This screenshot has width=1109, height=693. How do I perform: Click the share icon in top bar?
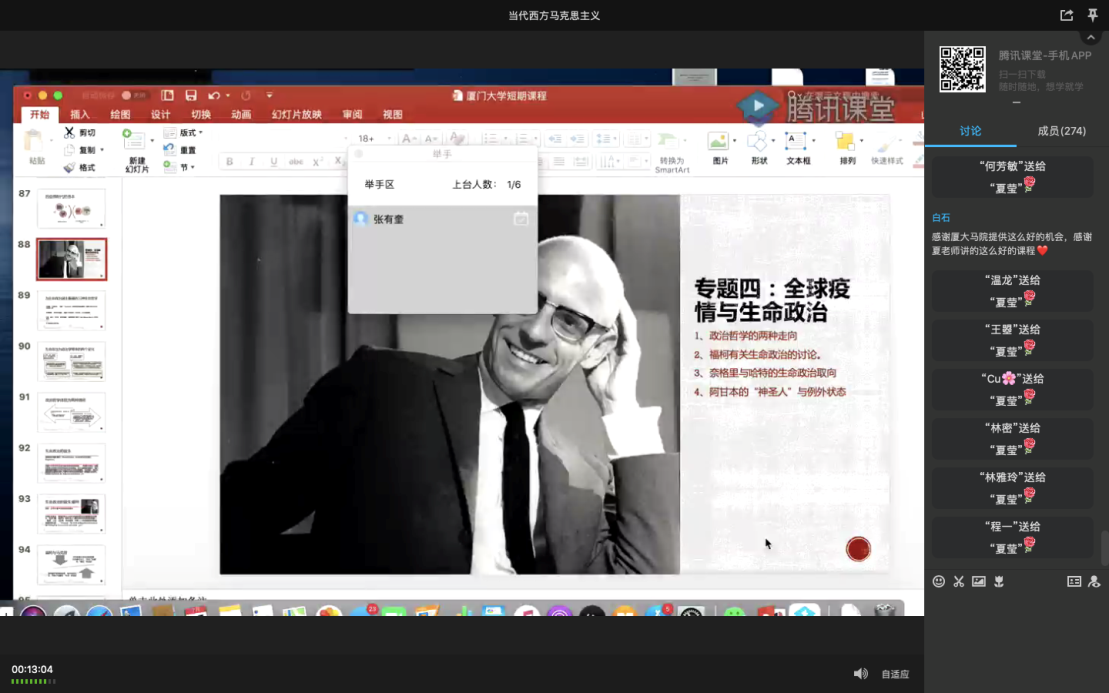click(1066, 15)
